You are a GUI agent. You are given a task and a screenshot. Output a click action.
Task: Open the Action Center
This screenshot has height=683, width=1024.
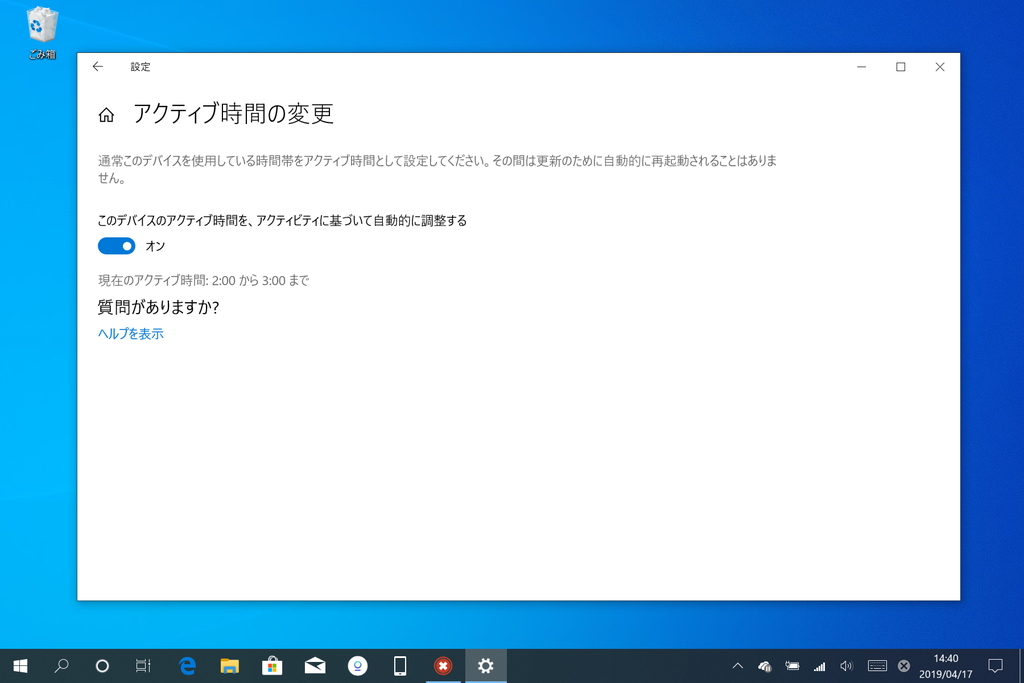[996, 665]
